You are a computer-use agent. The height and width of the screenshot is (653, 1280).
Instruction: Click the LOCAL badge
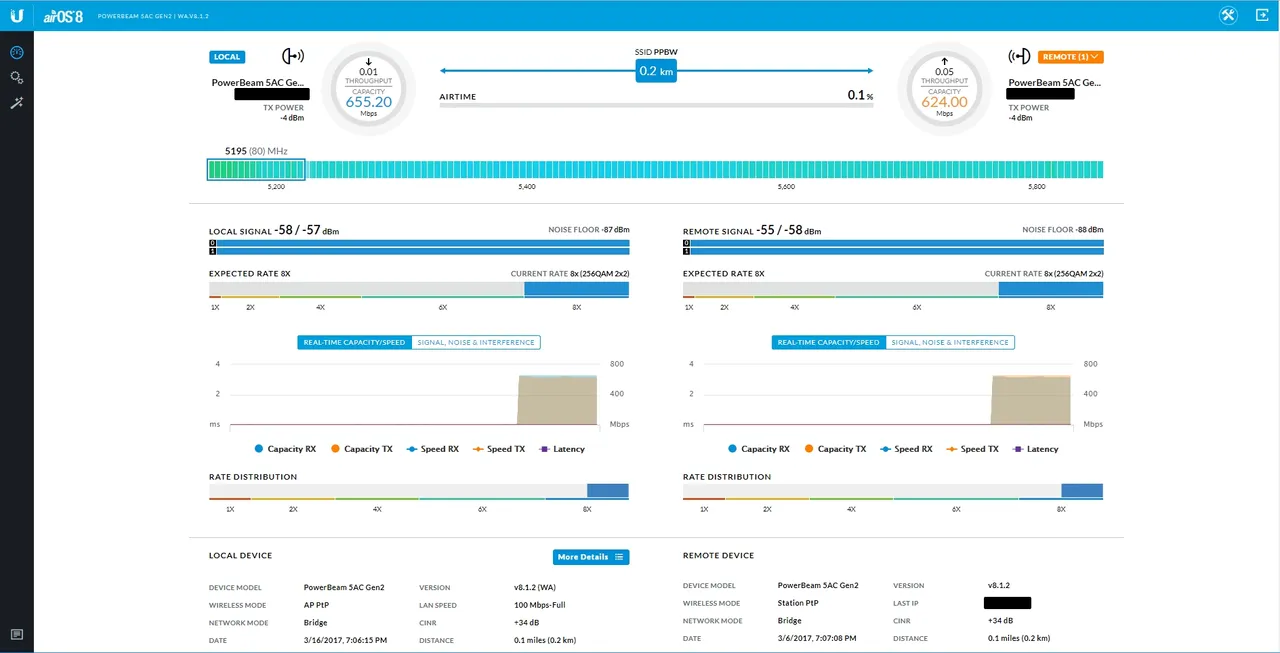tap(227, 57)
